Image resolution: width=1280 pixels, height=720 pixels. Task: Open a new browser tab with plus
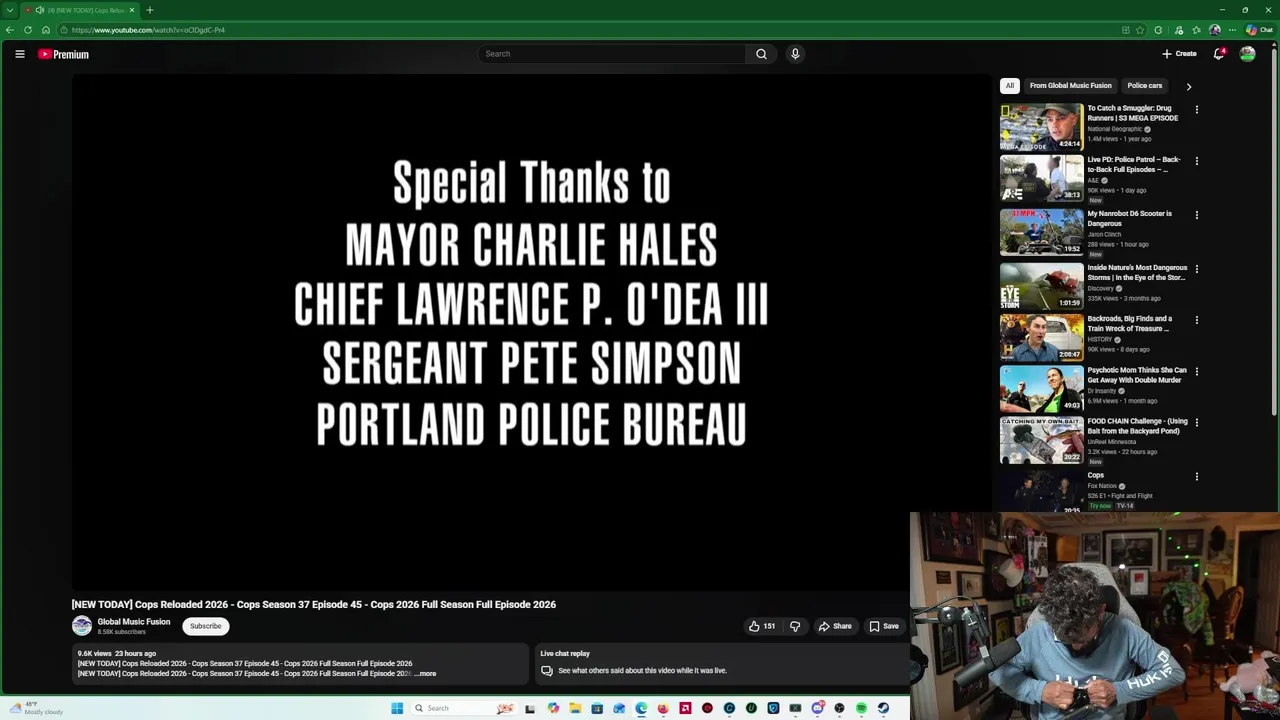pos(149,10)
